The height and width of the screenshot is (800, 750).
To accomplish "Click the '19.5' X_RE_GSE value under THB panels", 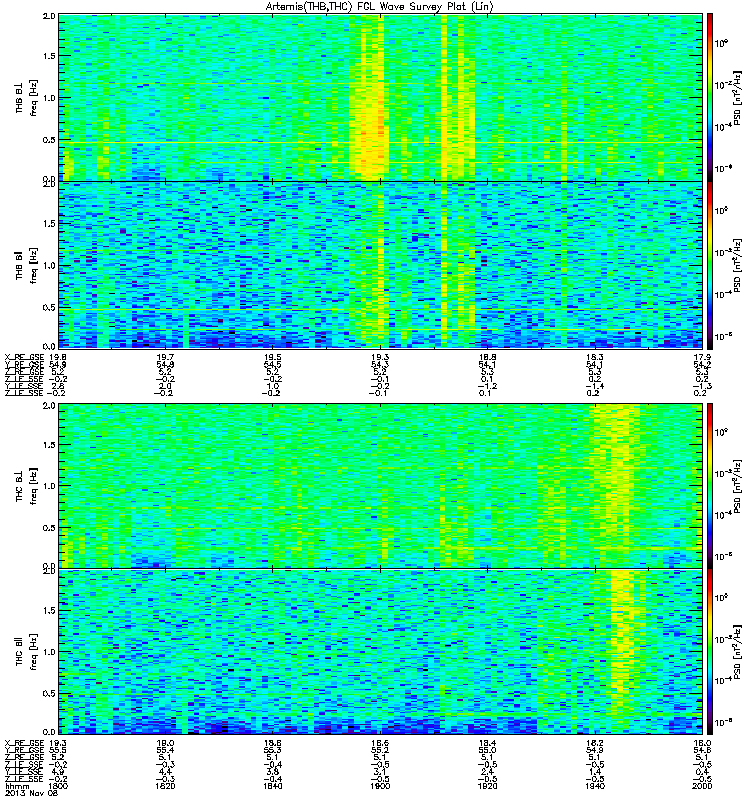I will click(x=272, y=357).
